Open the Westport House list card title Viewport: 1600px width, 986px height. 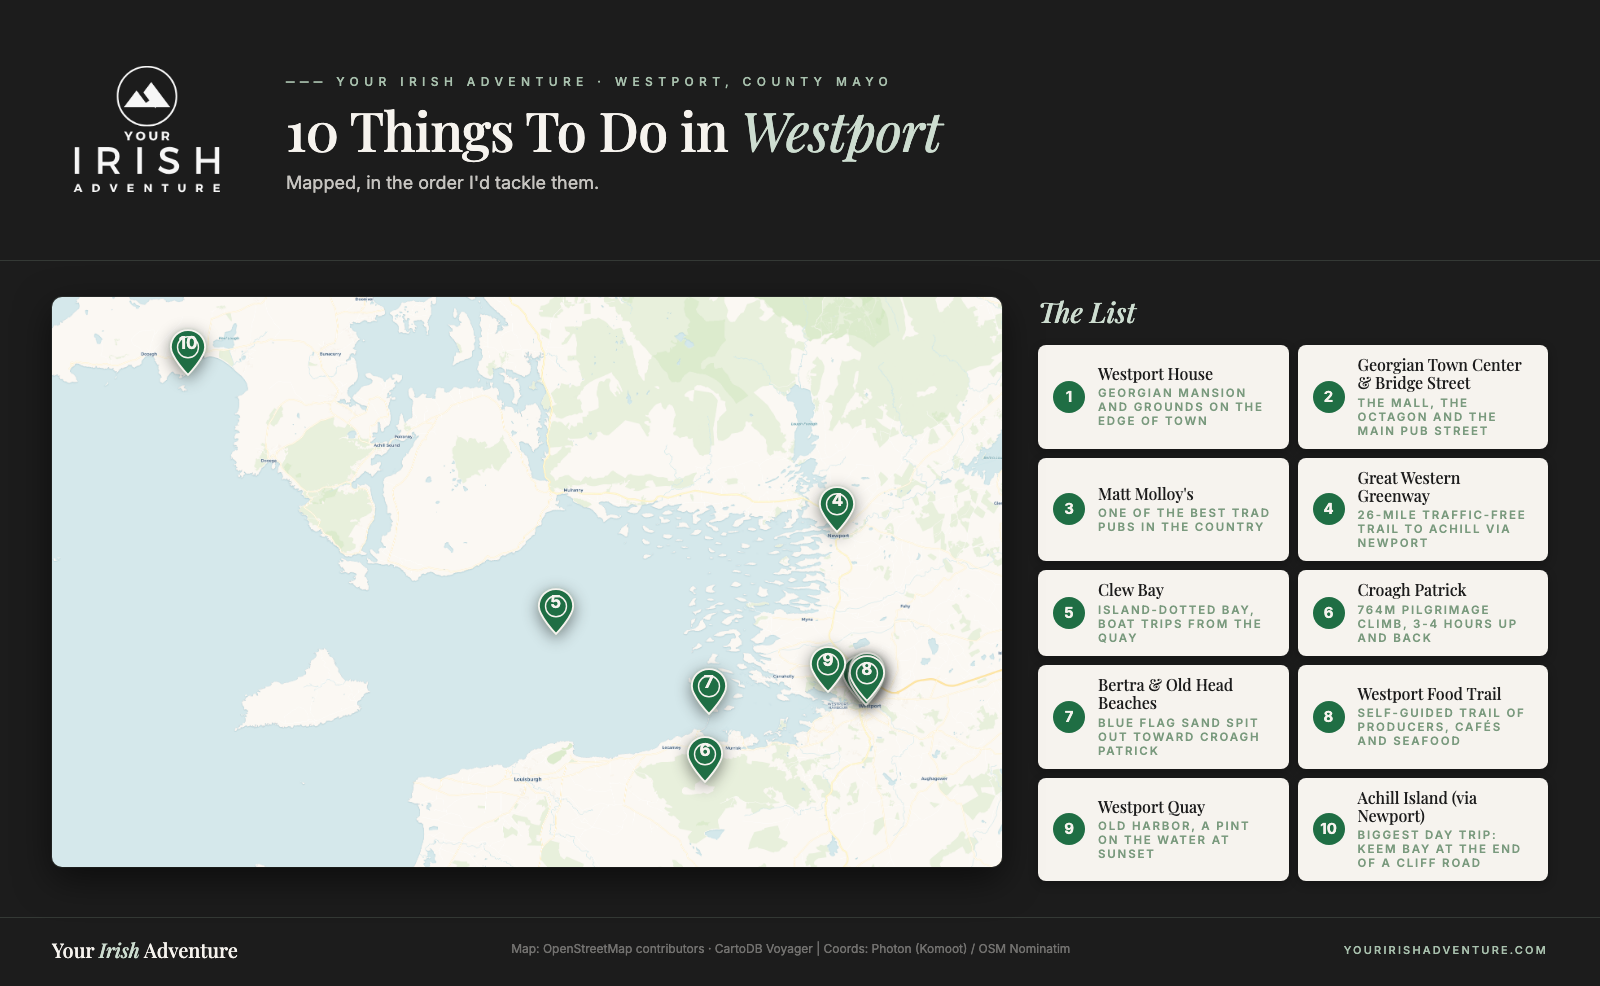[1155, 374]
